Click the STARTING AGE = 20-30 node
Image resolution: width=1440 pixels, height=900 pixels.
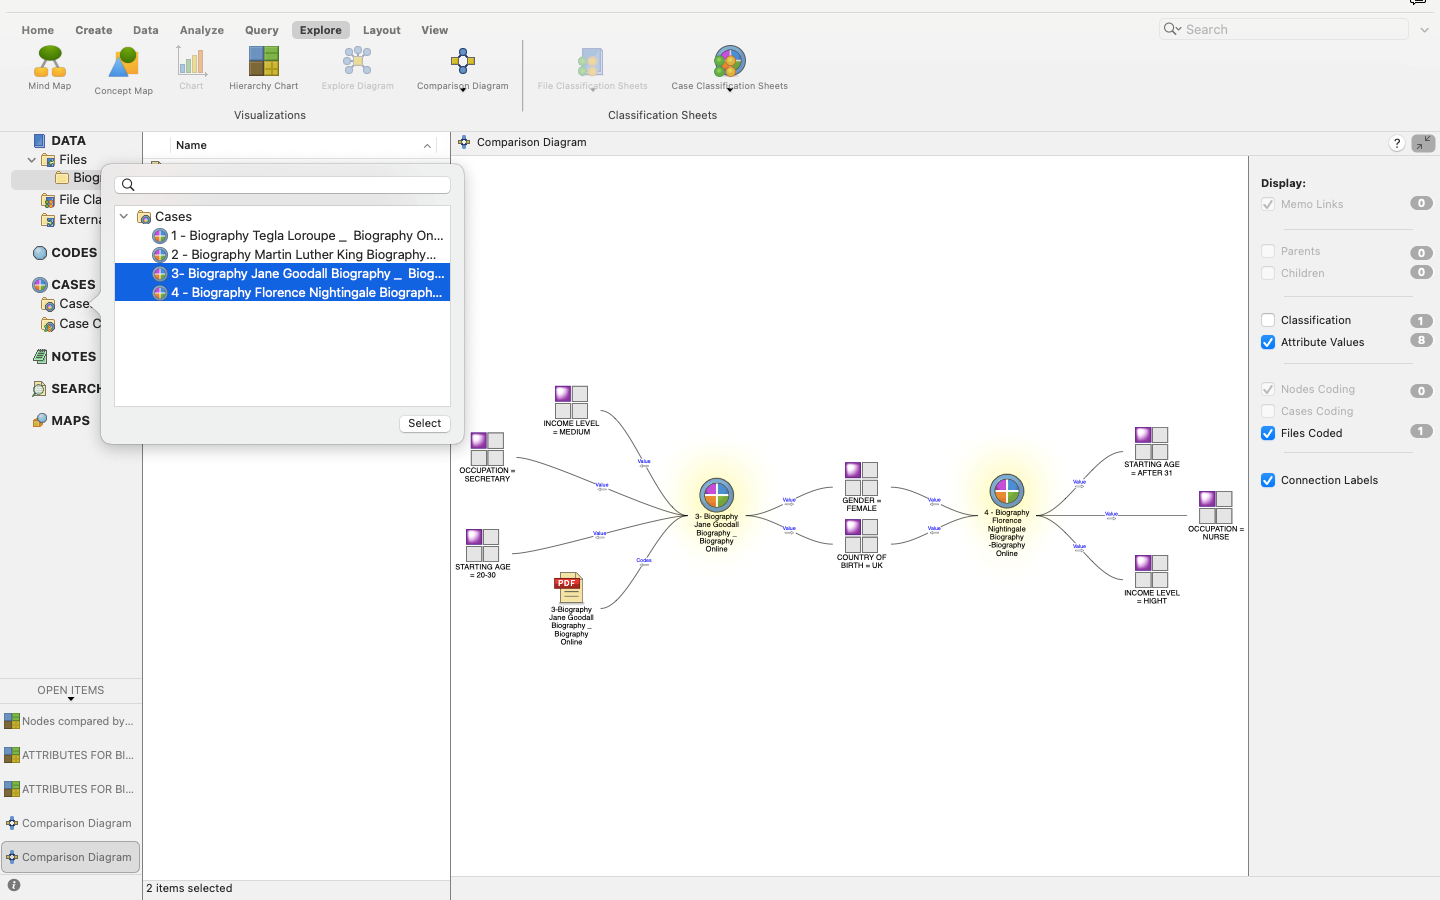[x=483, y=553]
